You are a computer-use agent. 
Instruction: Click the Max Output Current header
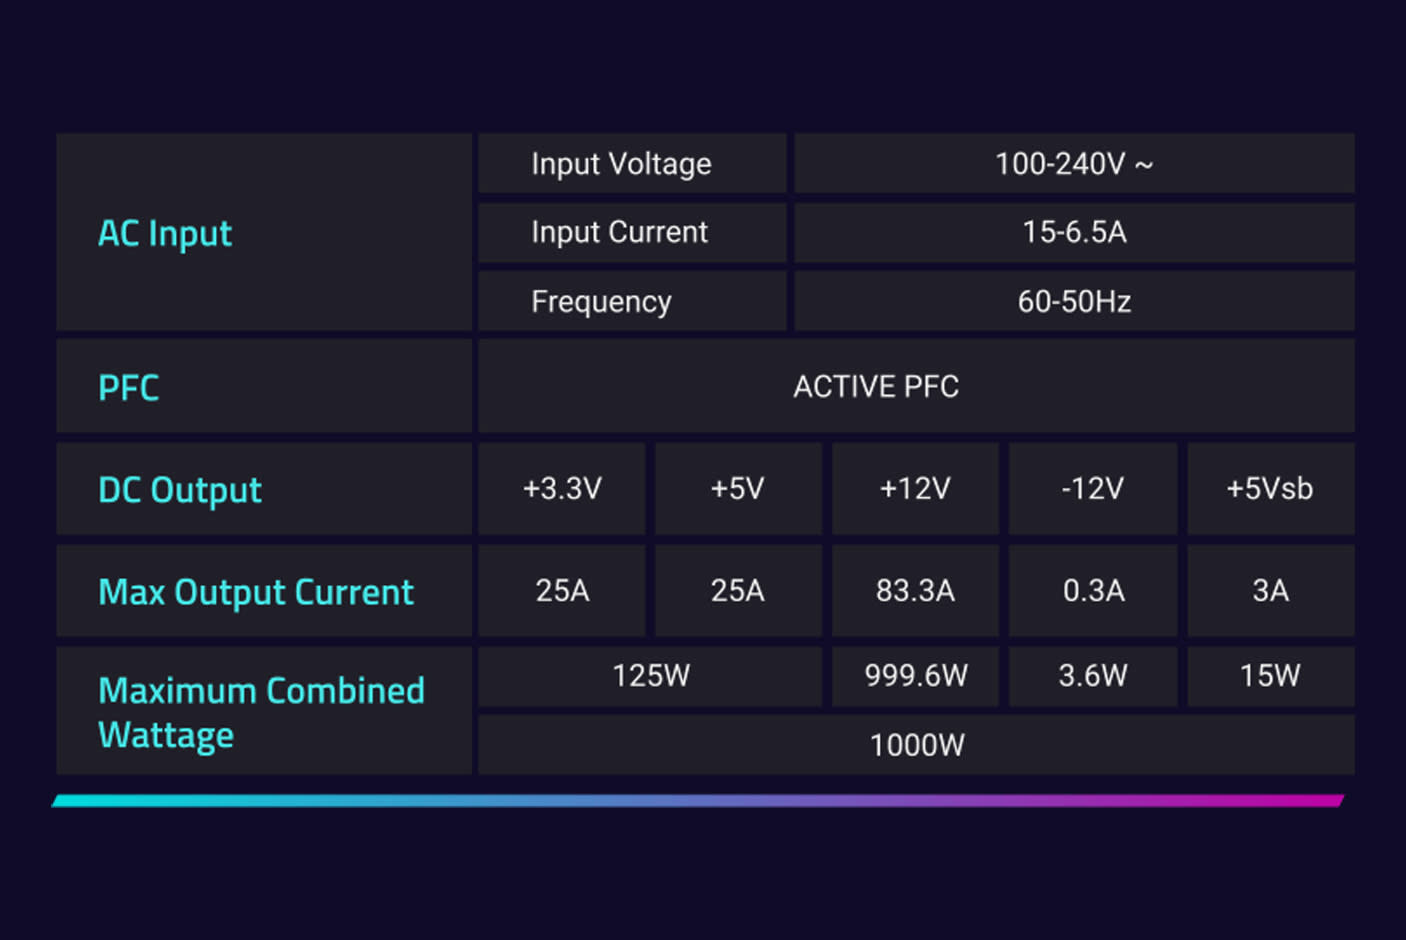pos(256,592)
